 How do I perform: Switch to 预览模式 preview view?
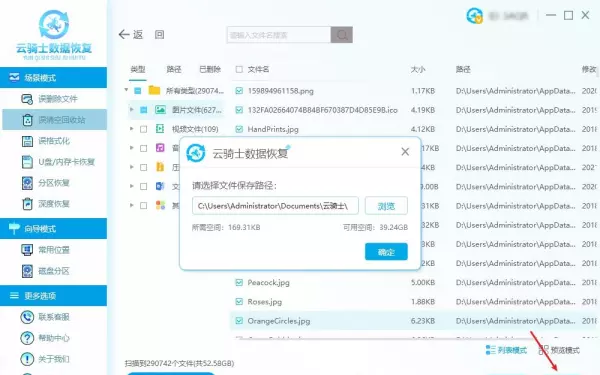559,350
